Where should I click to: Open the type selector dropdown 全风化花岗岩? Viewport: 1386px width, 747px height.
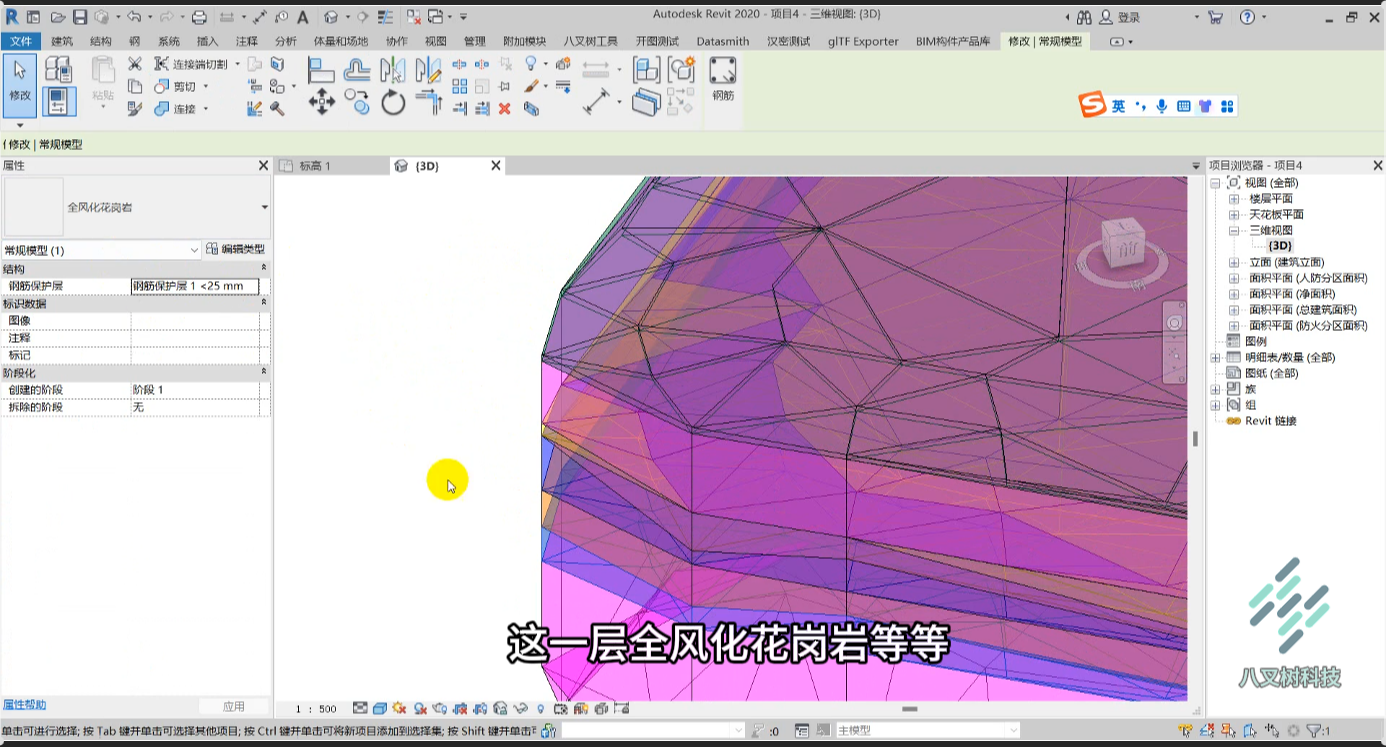(265, 207)
